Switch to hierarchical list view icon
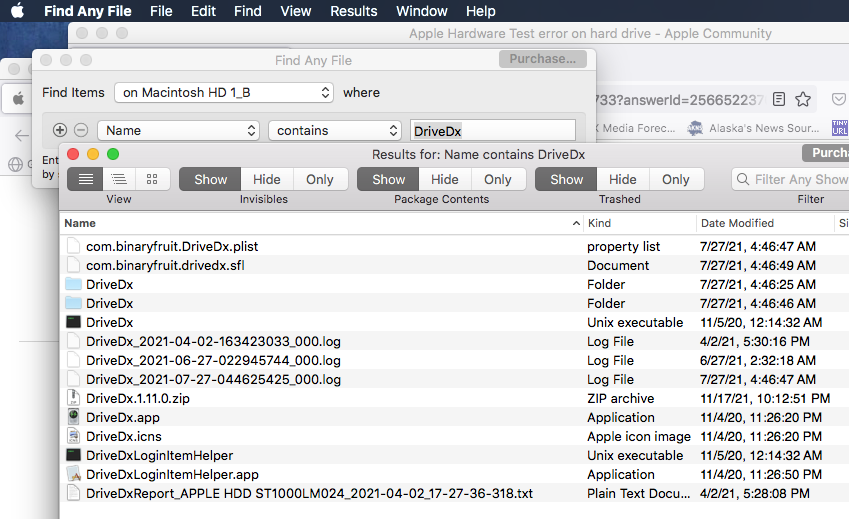This screenshot has width=849, height=519. 119,179
